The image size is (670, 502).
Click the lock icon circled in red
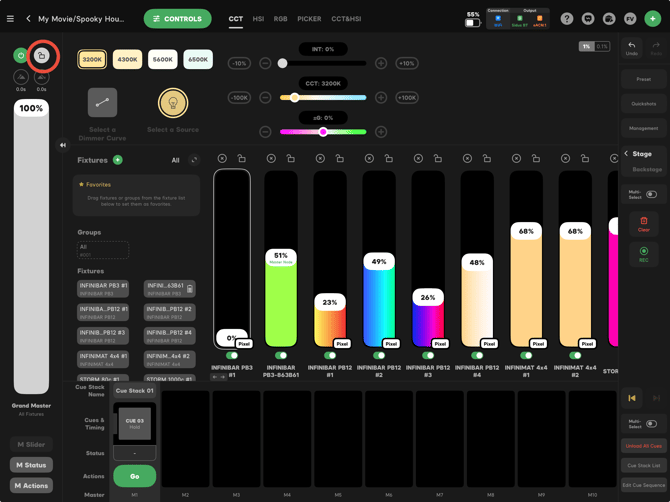click(41, 56)
